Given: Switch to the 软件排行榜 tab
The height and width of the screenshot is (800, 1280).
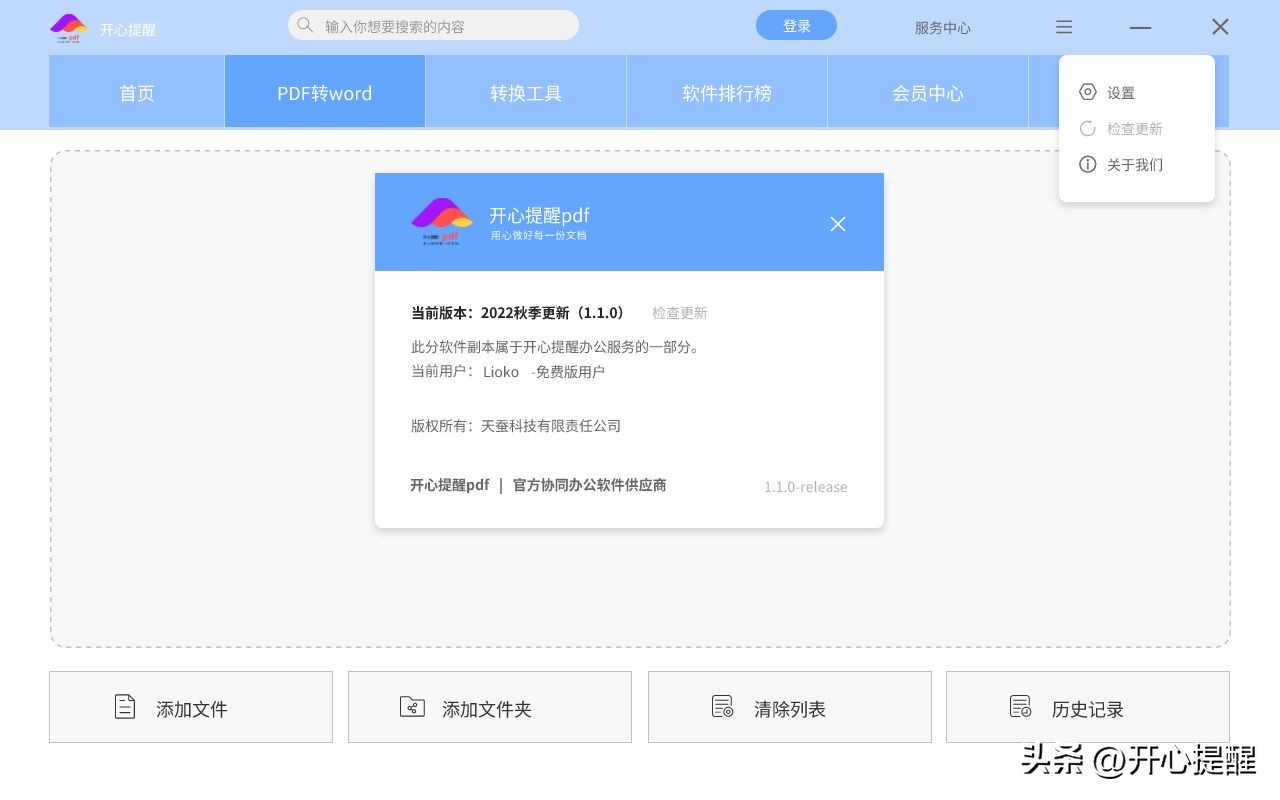Looking at the screenshot, I should pyautogui.click(x=726, y=92).
